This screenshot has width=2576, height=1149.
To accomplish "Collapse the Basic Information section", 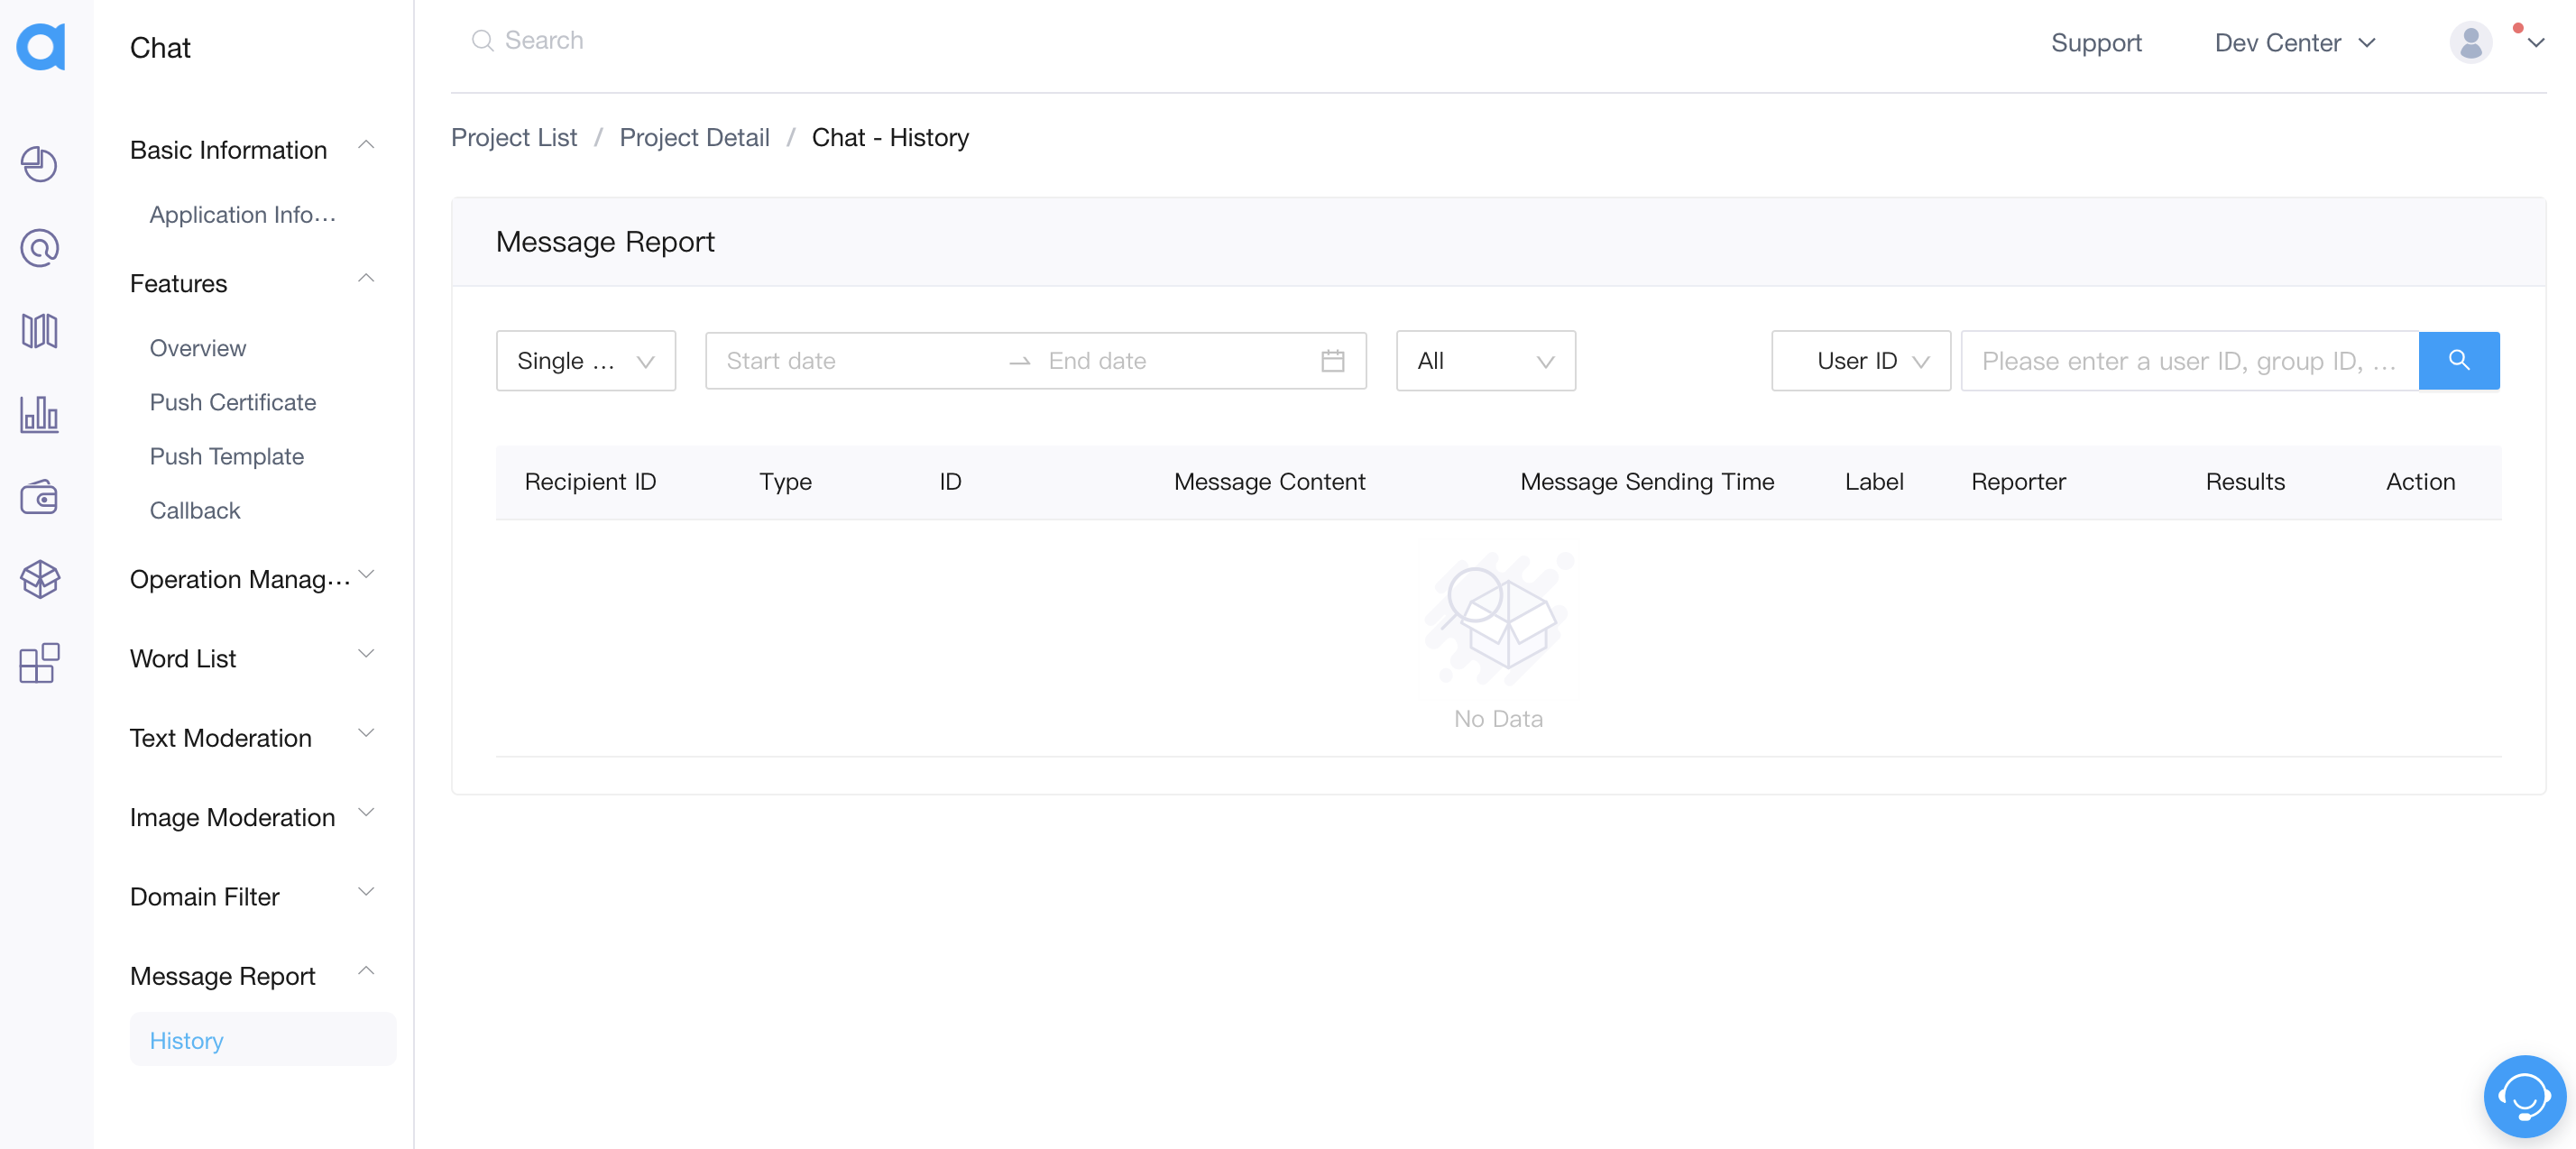I will coord(368,148).
